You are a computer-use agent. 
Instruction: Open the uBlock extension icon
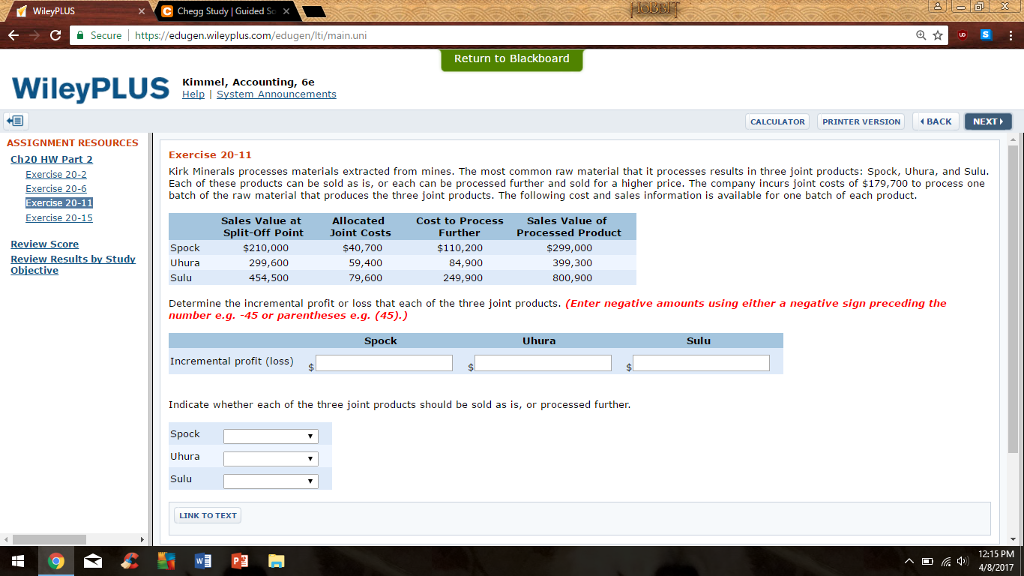(963, 35)
